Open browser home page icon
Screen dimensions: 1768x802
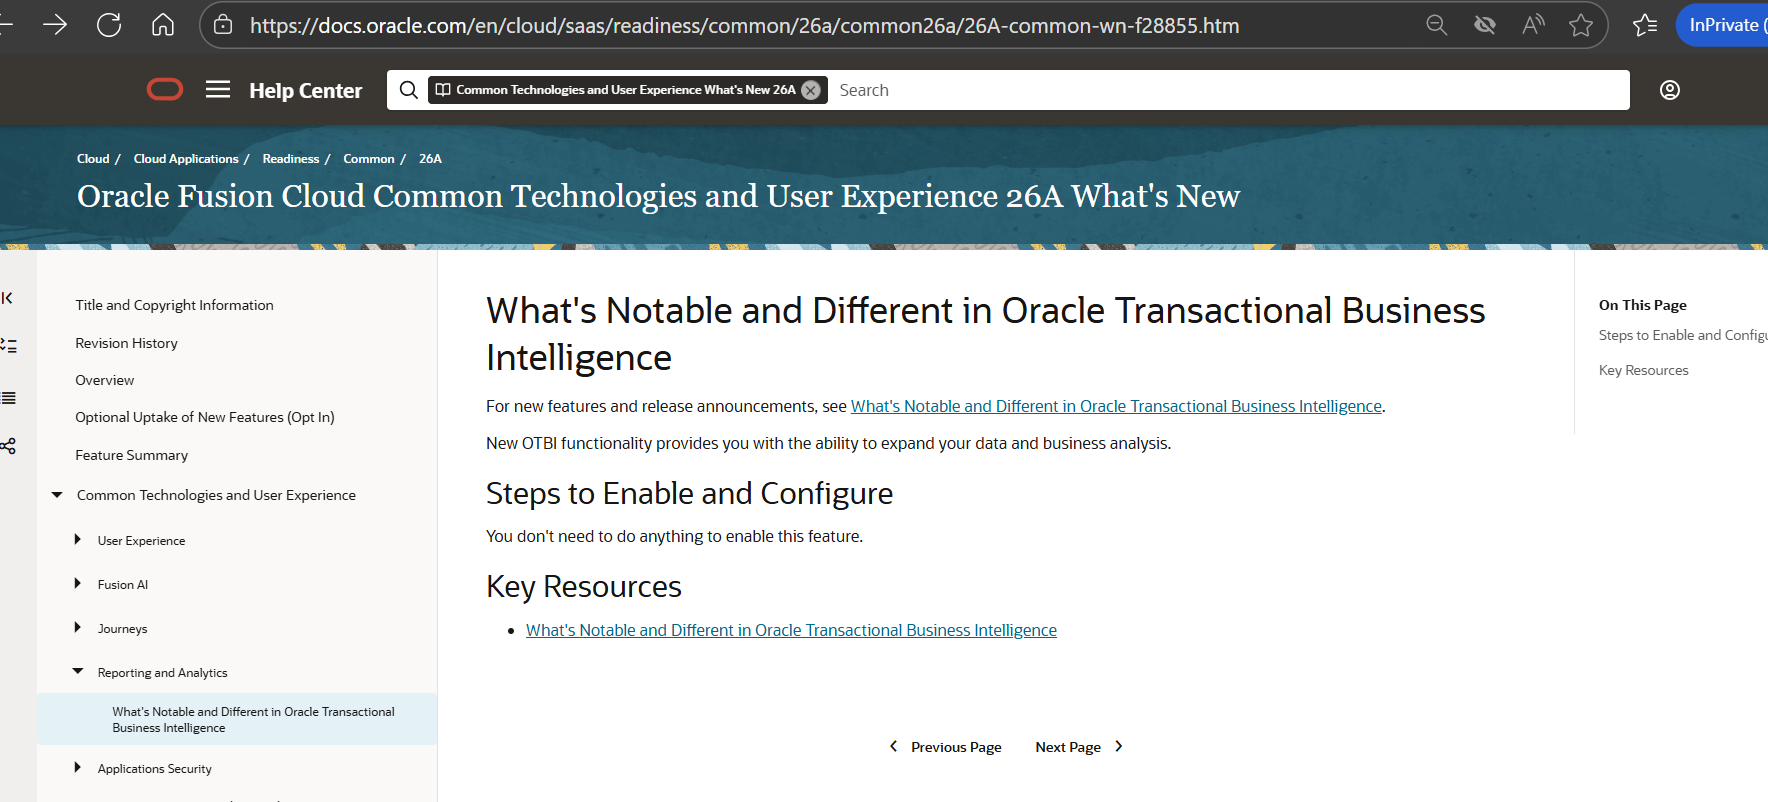point(163,25)
